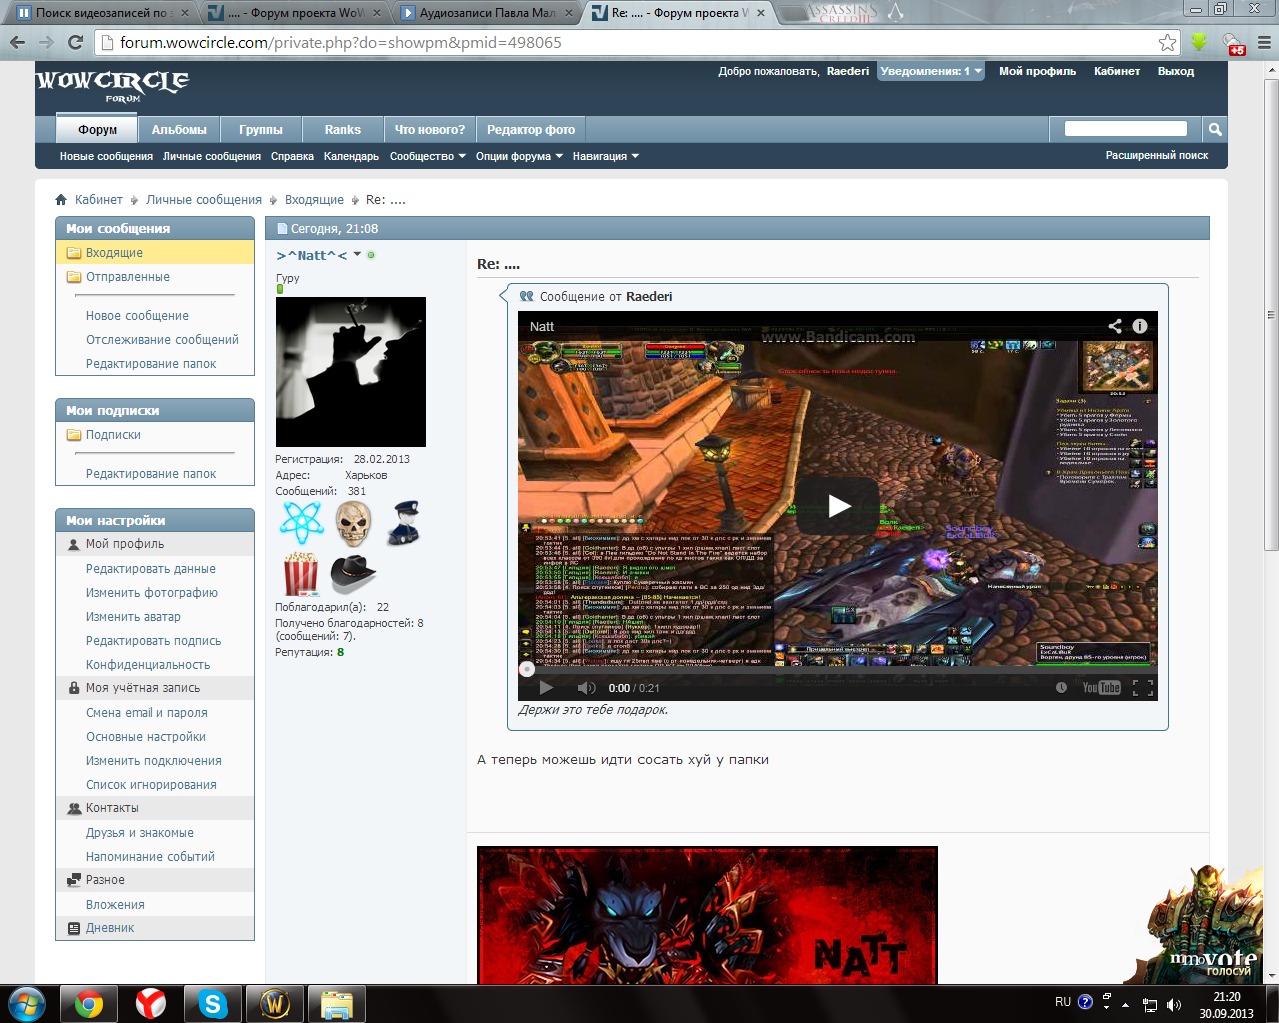This screenshot has width=1279, height=1023.
Task: Click the volume icon in system tray
Action: pos(1174,1005)
